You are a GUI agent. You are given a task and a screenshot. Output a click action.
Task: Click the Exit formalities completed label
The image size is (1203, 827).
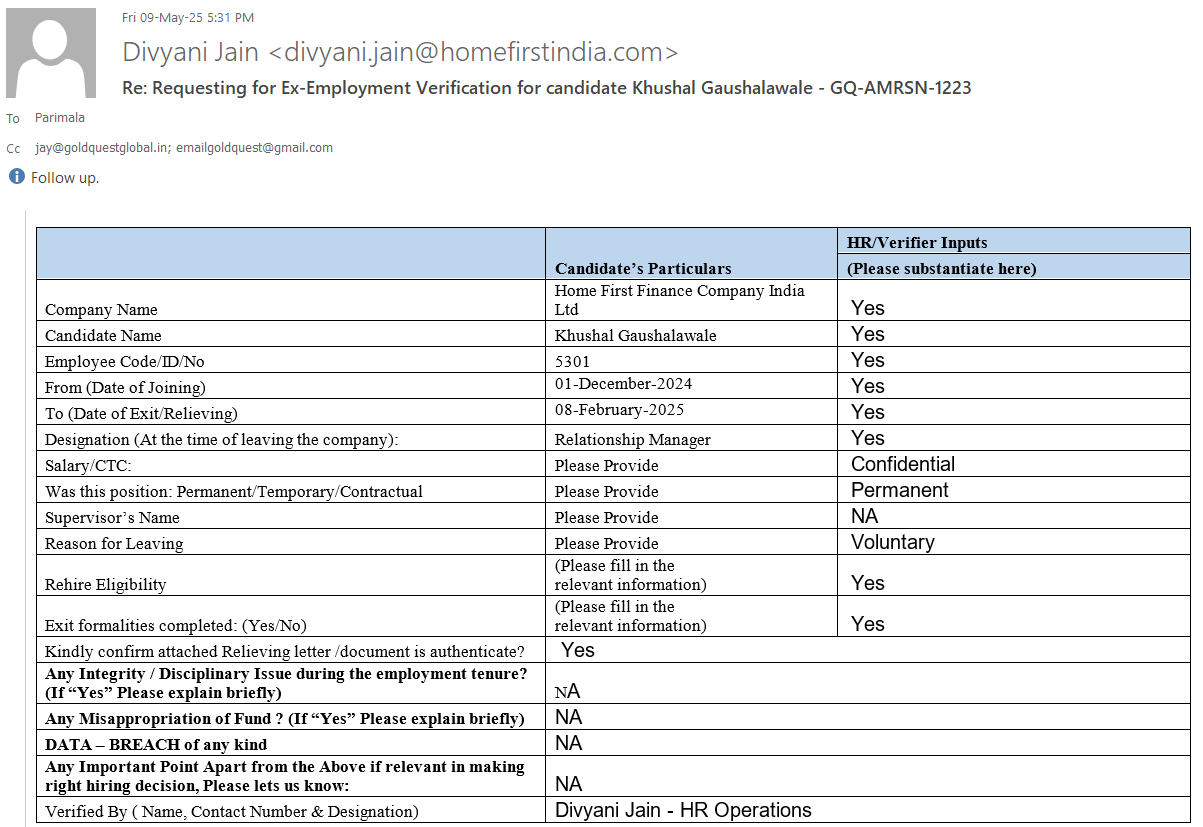[x=176, y=625]
